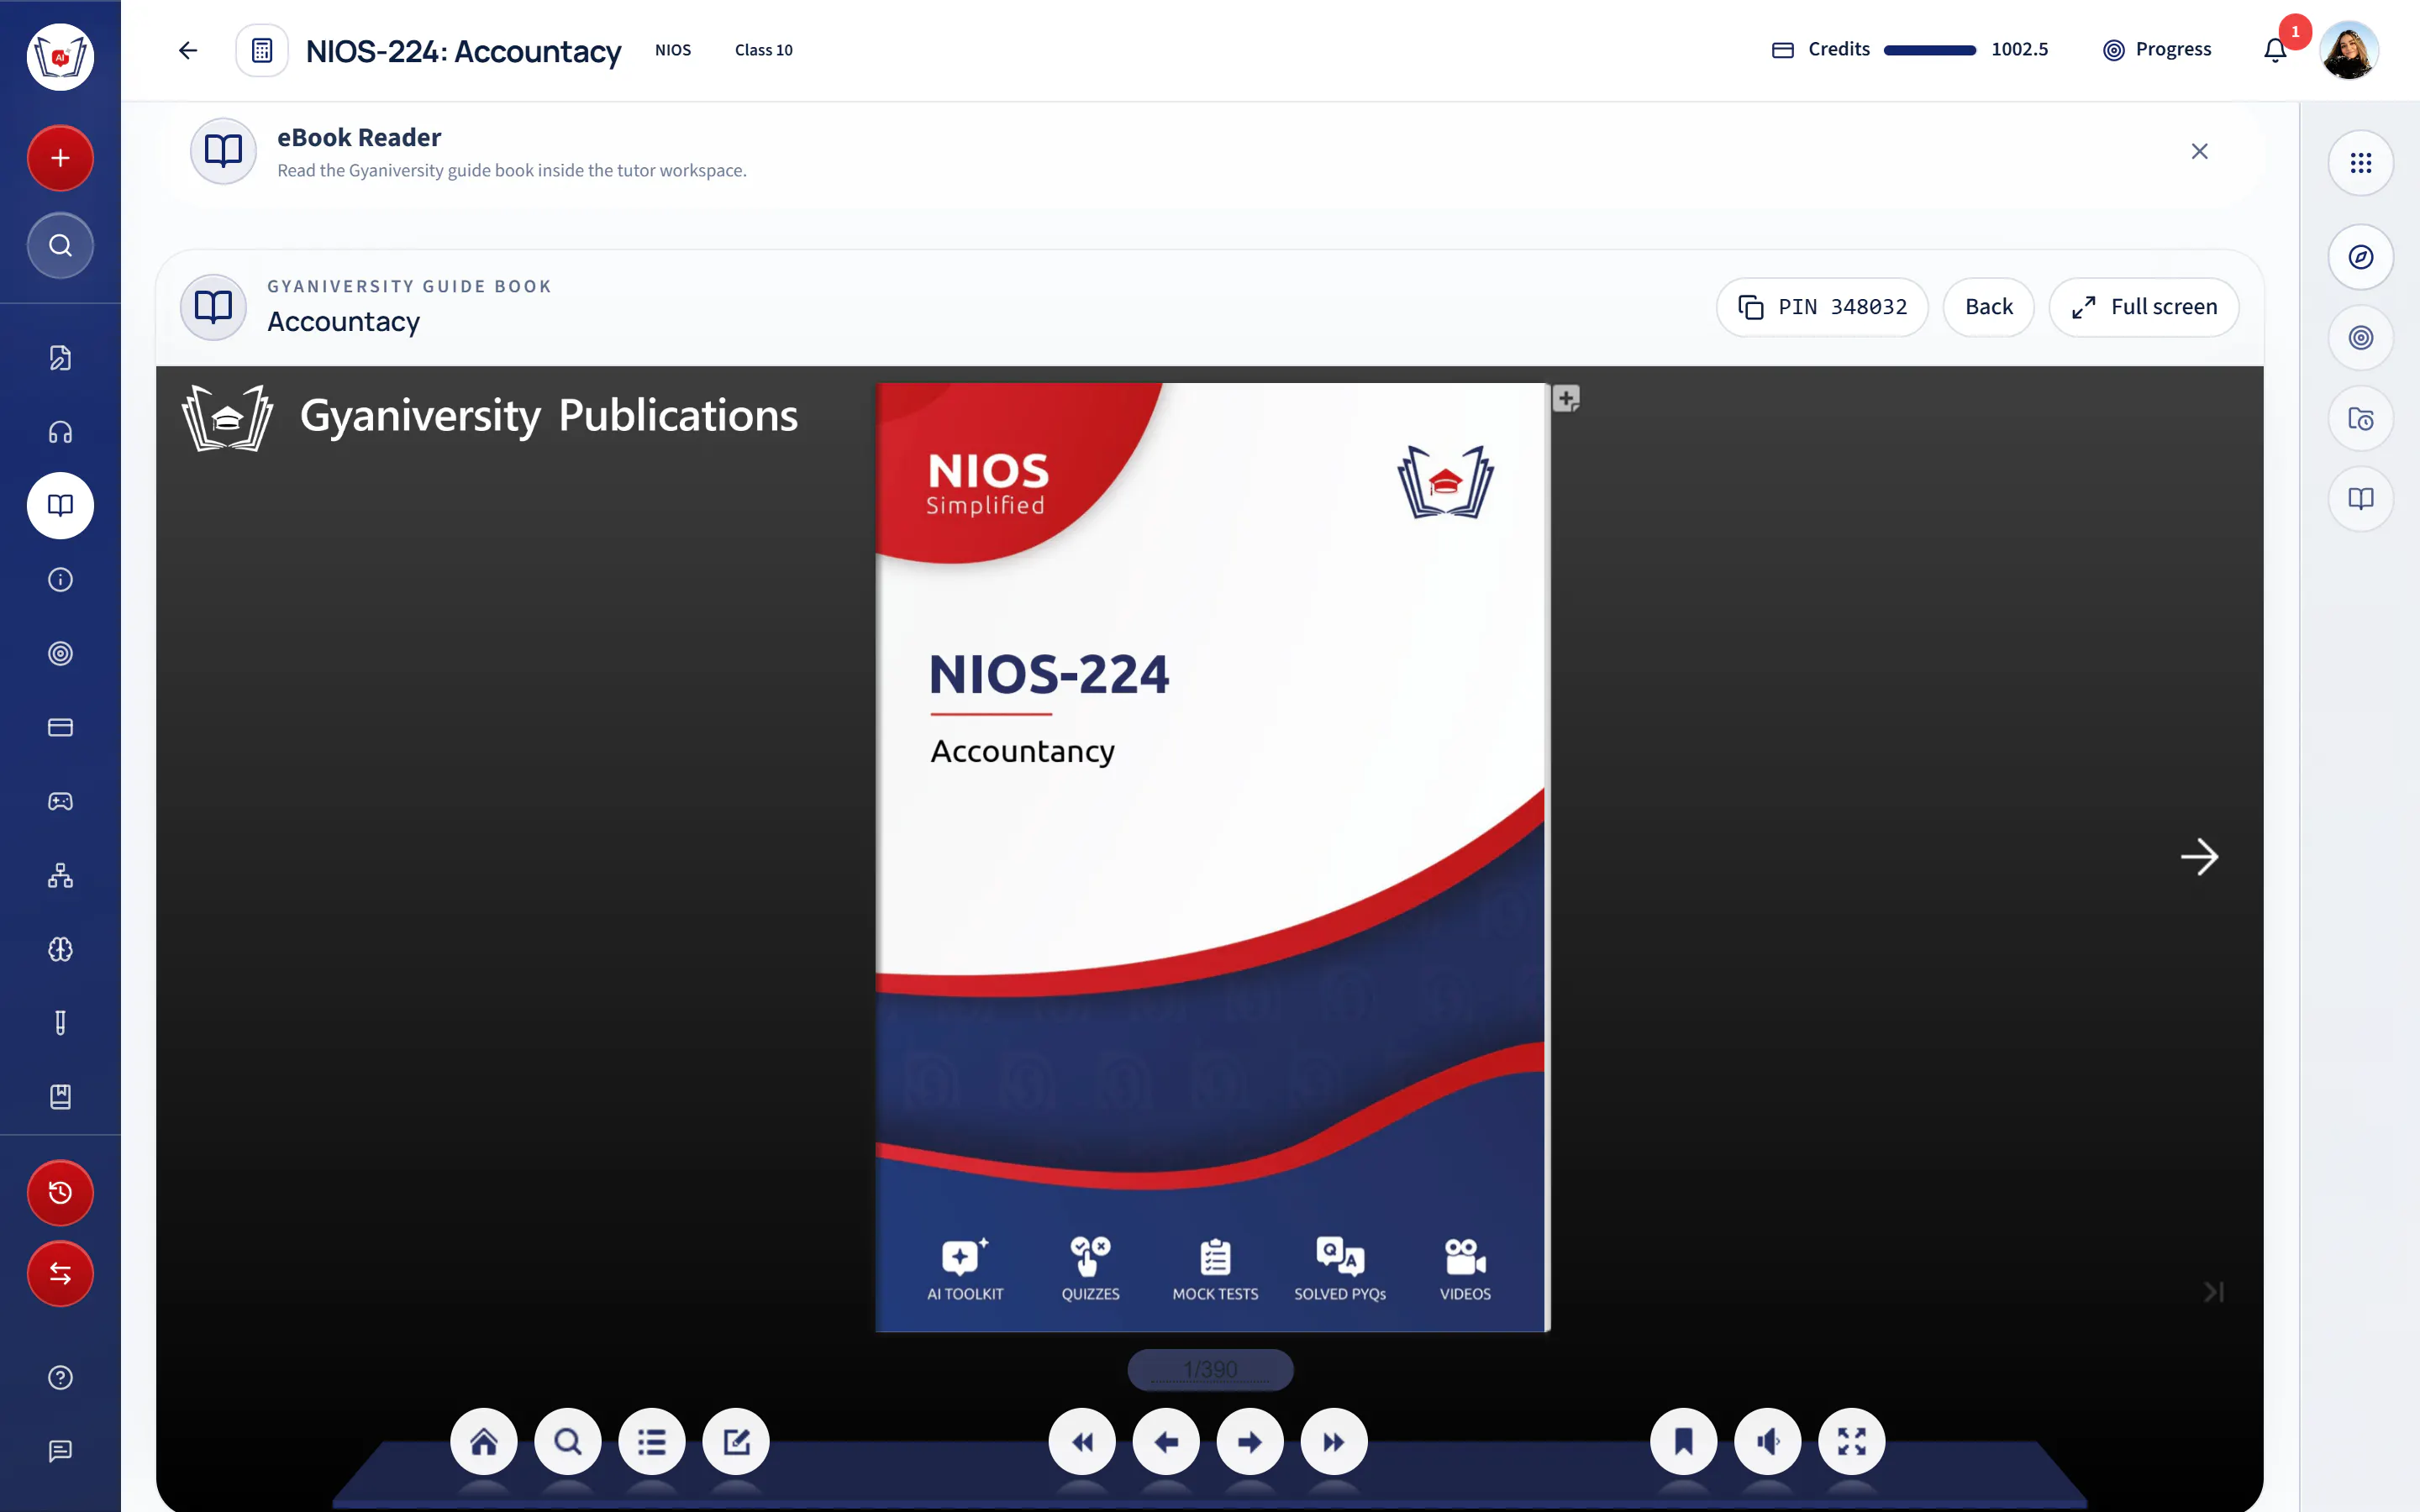Open the folder clock icon in right panel
Viewport: 2420px width, 1512px height.
tap(2361, 419)
